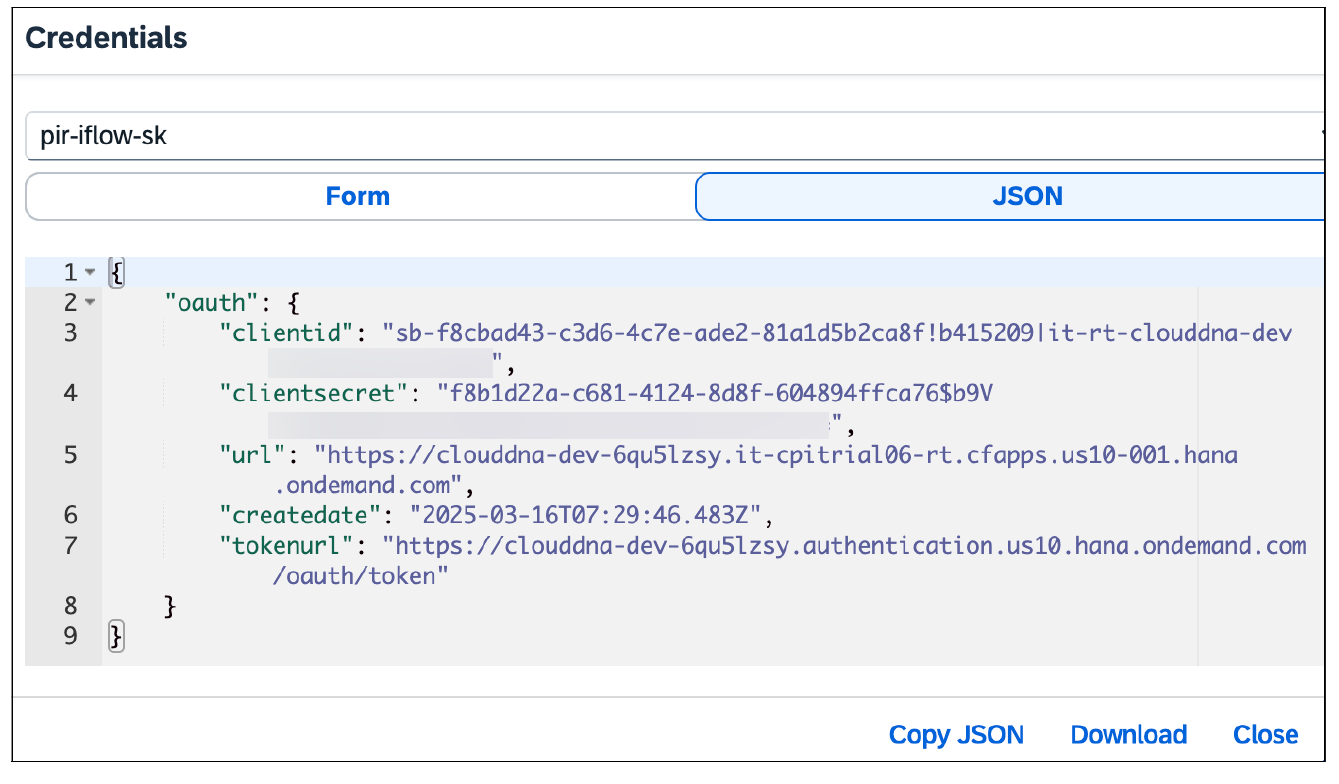Place cursor on the "url" key

click(x=253, y=455)
